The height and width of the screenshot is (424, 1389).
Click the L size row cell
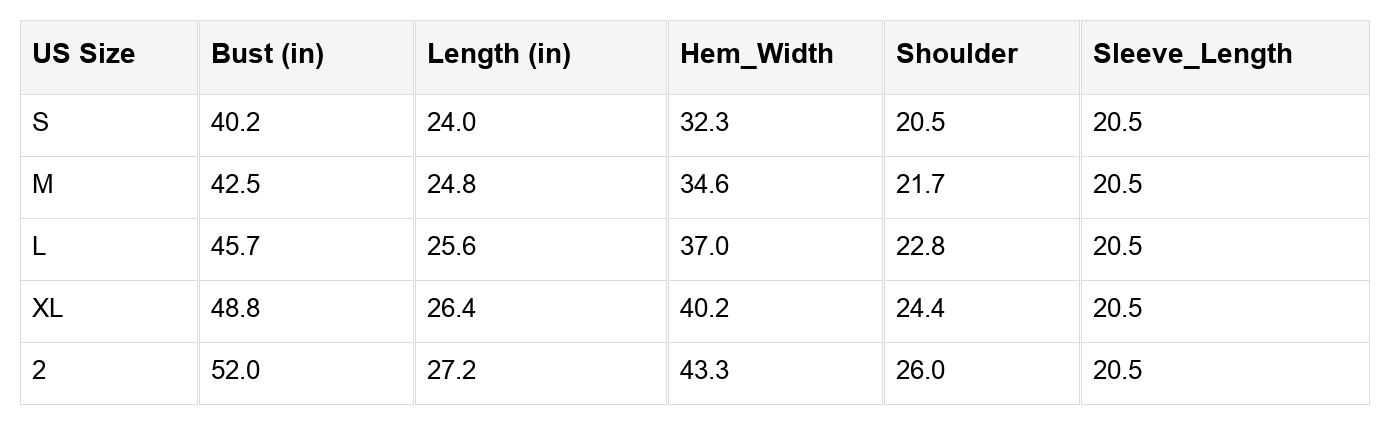pyautogui.click(x=39, y=247)
